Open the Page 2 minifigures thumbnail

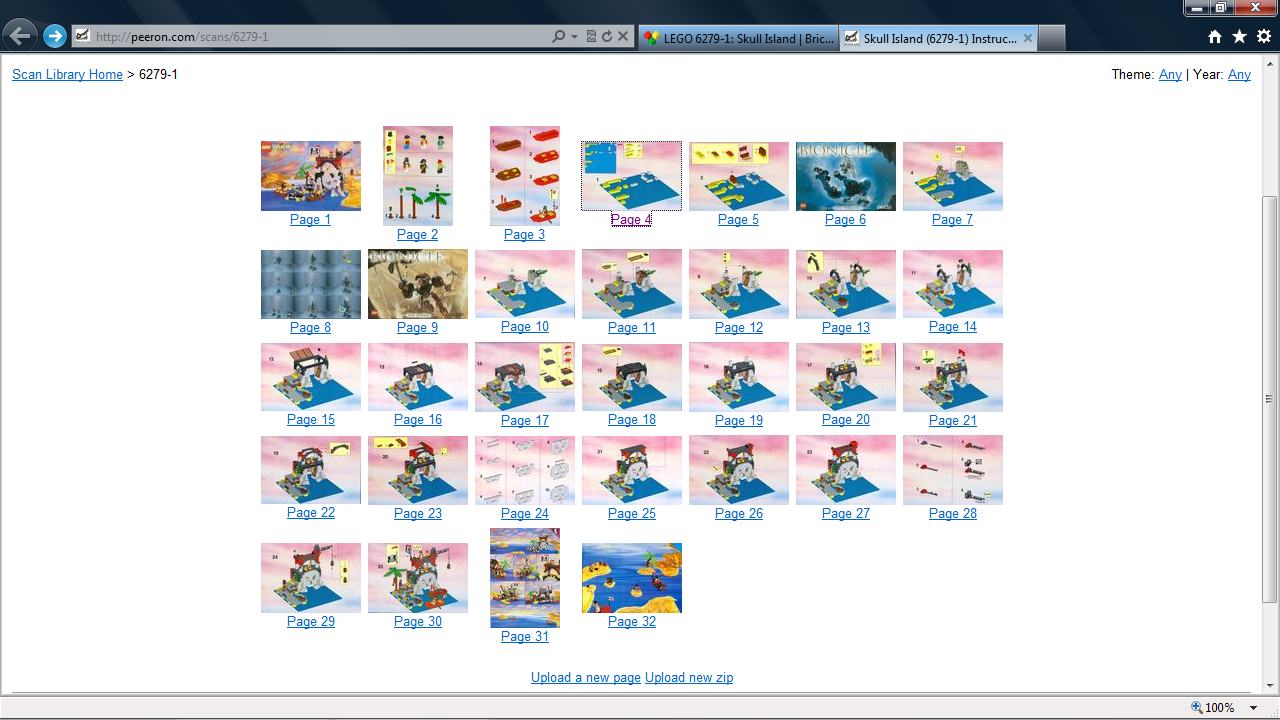point(418,176)
